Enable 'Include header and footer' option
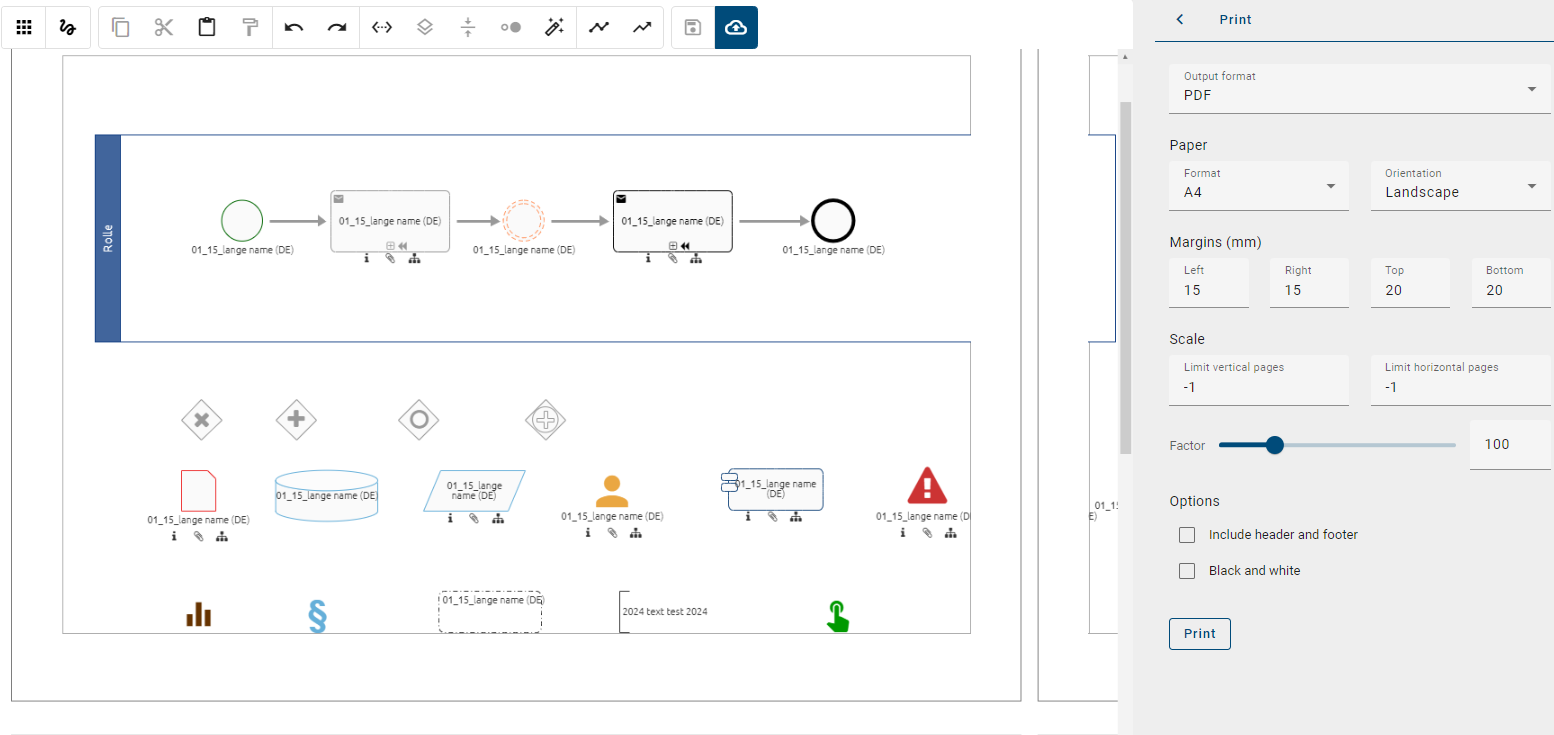Screen dimensions: 1554x735 point(1187,535)
